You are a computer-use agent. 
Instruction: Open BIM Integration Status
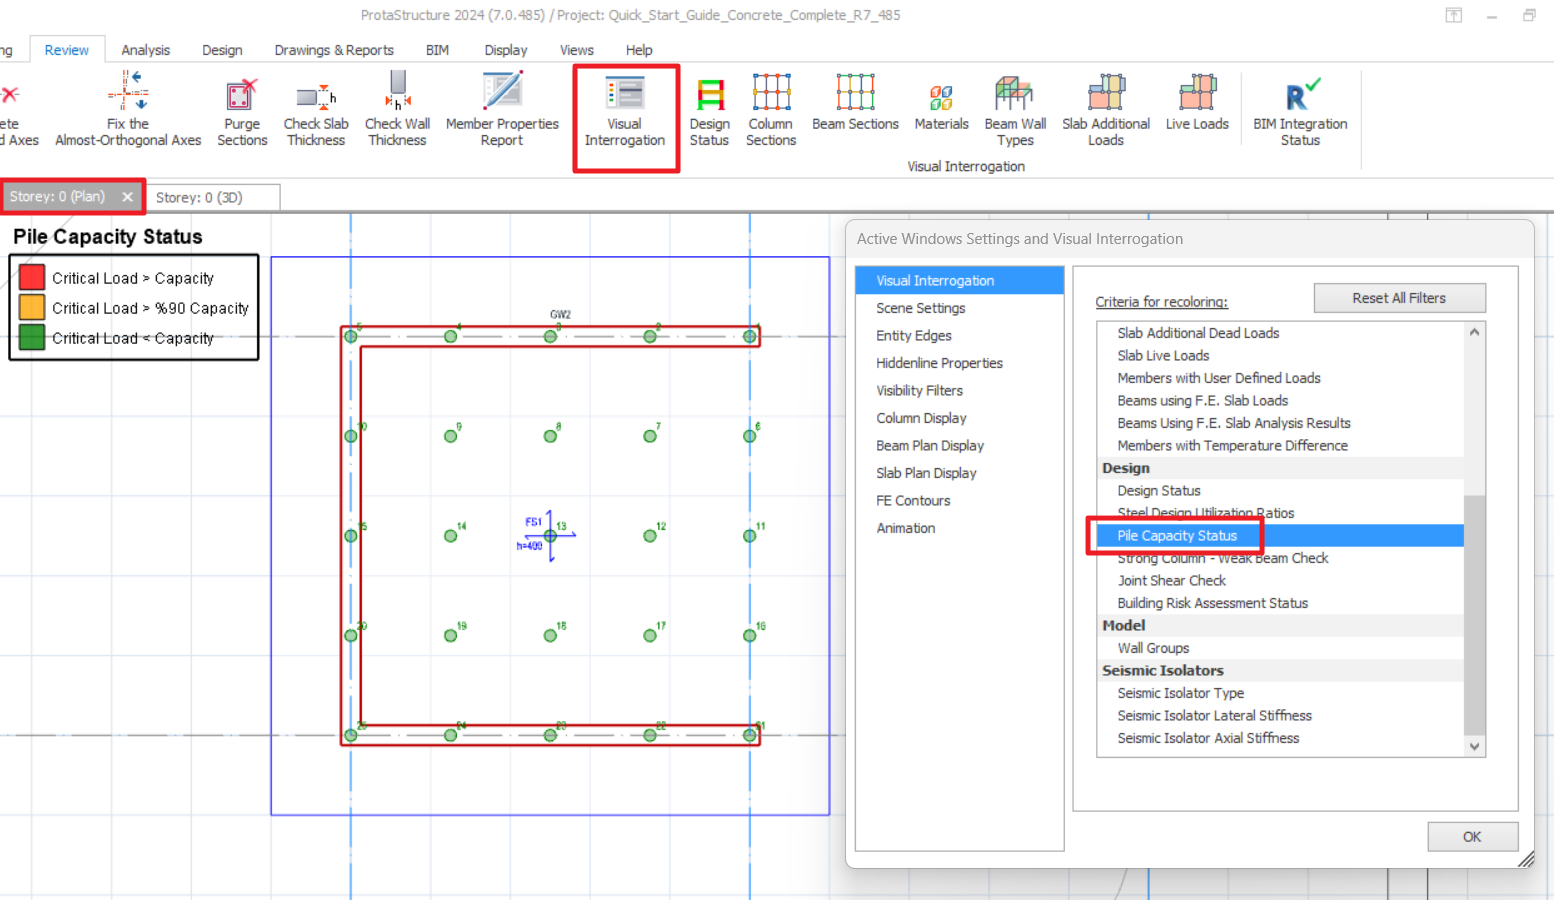tap(1300, 112)
